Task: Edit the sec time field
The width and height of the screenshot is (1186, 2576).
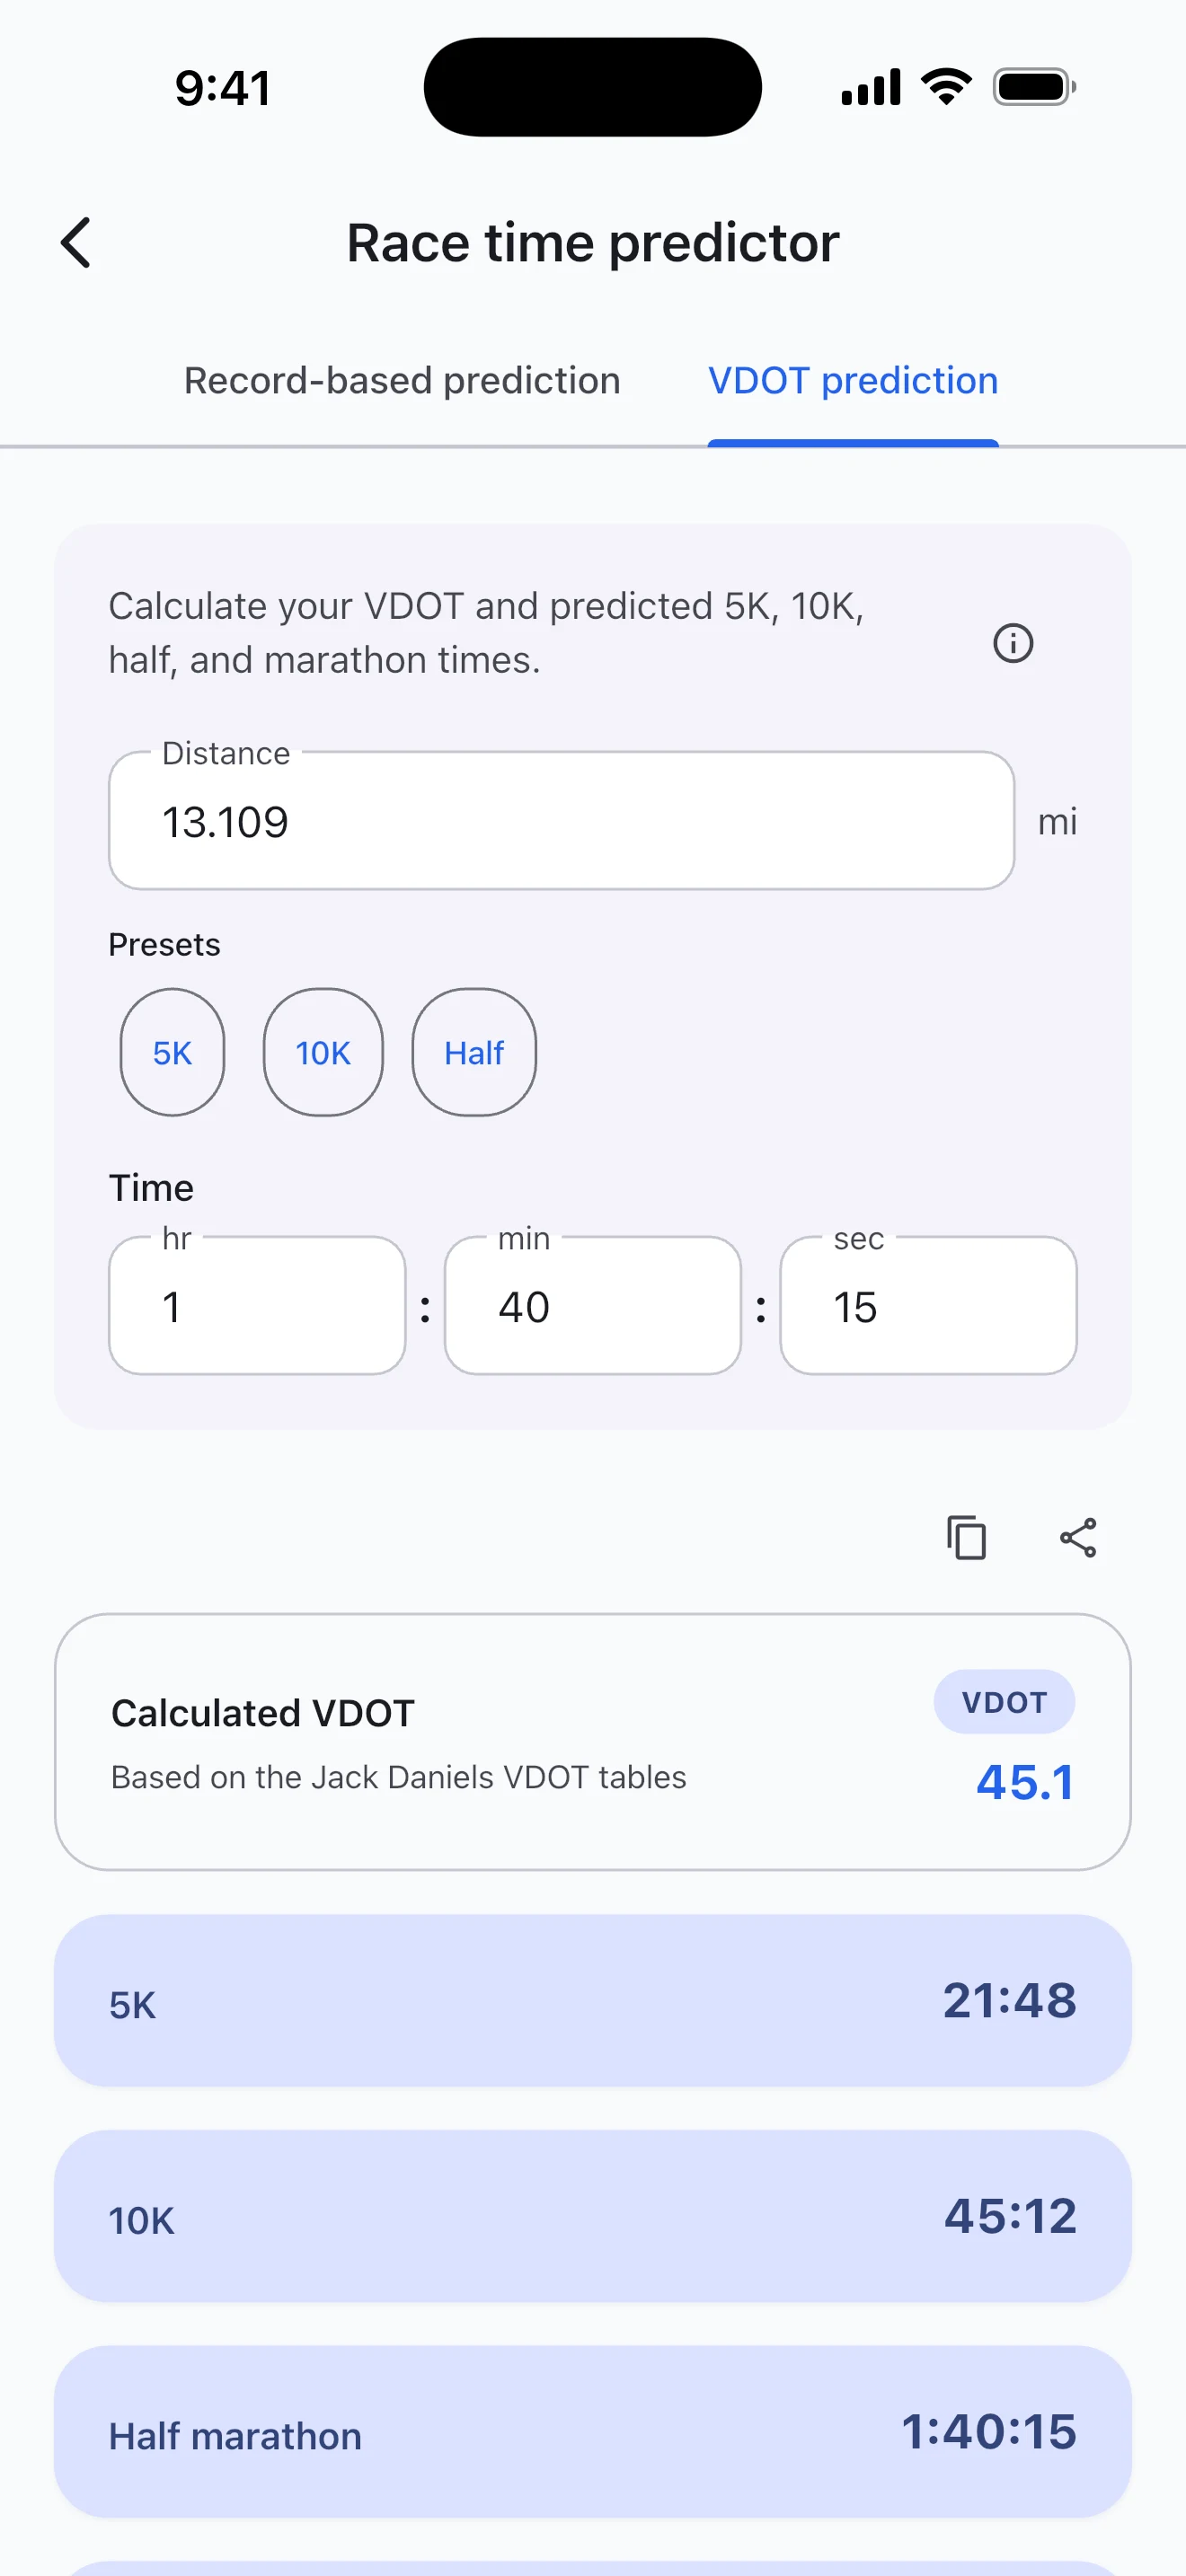Action: tap(928, 1306)
